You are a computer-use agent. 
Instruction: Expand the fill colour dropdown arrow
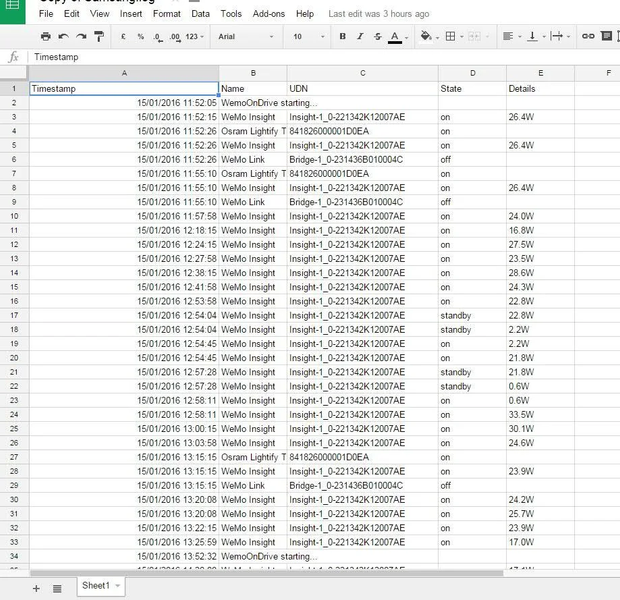pyautogui.click(x=437, y=37)
